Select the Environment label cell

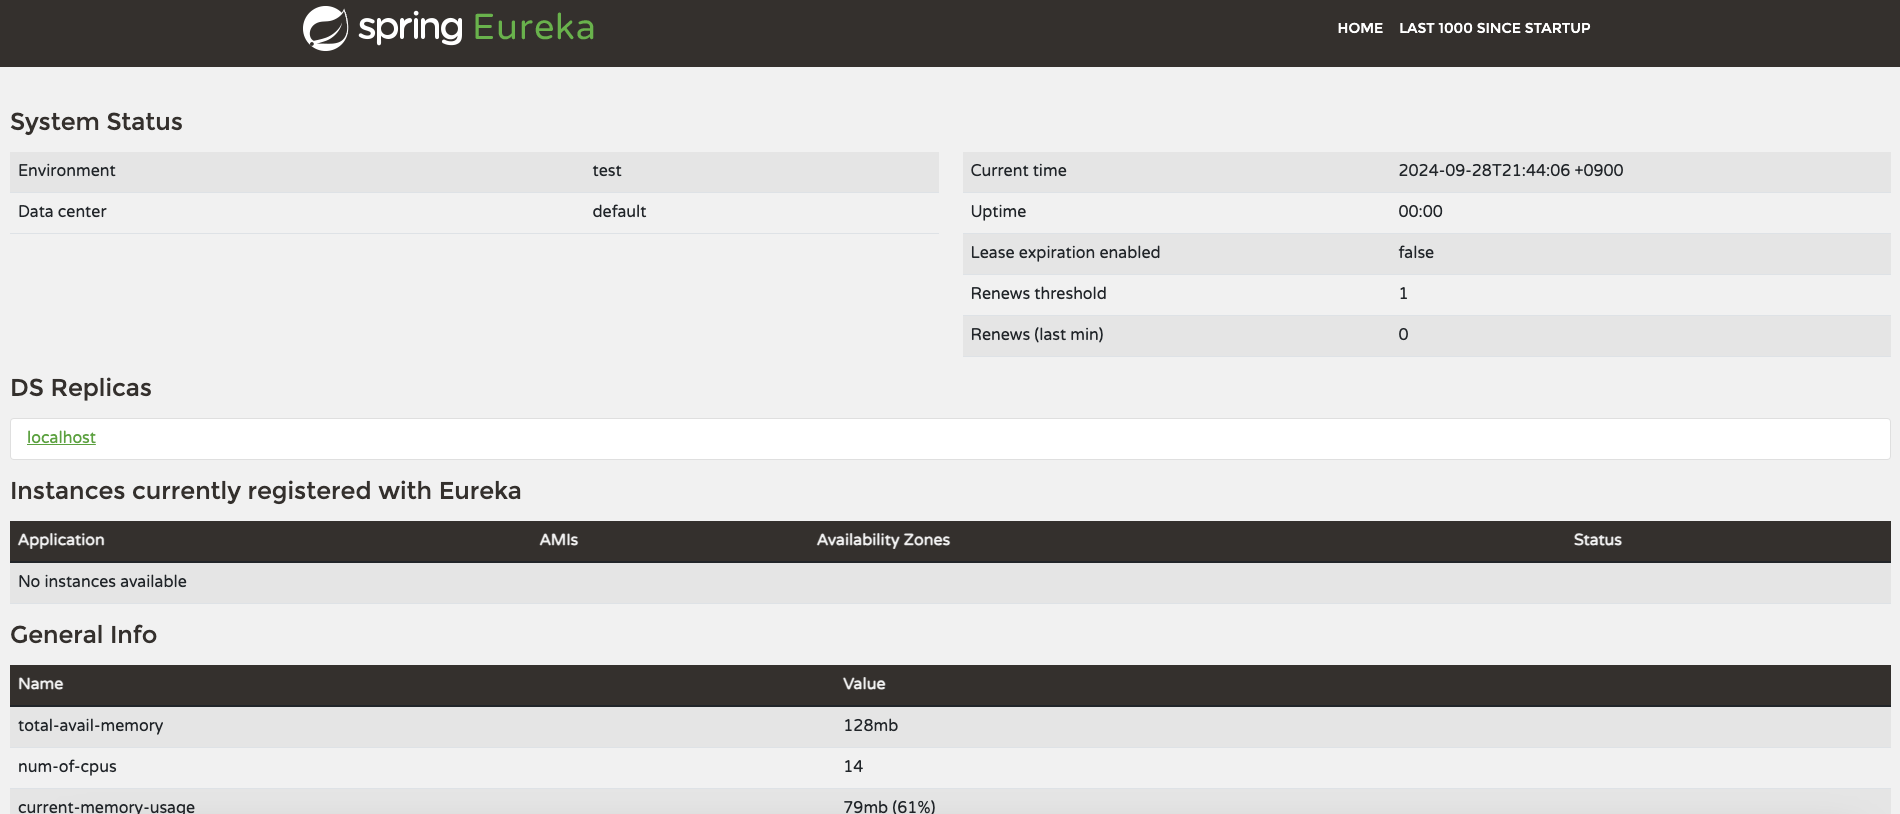(67, 171)
